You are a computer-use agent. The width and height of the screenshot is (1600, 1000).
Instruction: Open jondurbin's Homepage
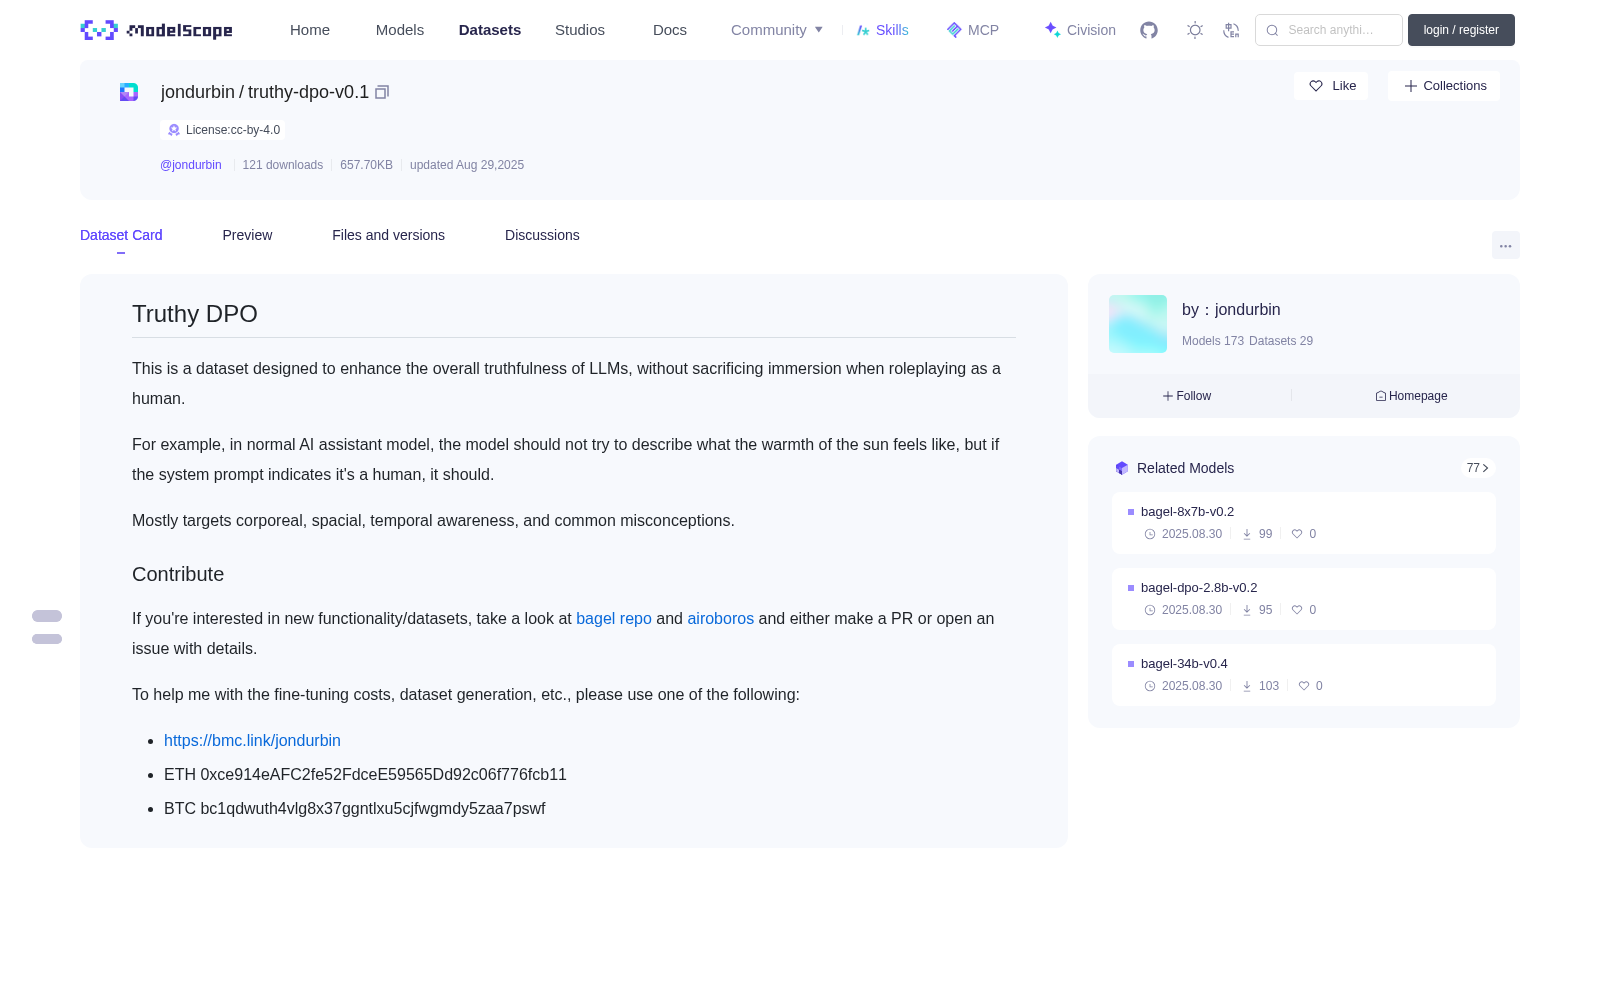[x=1411, y=396]
